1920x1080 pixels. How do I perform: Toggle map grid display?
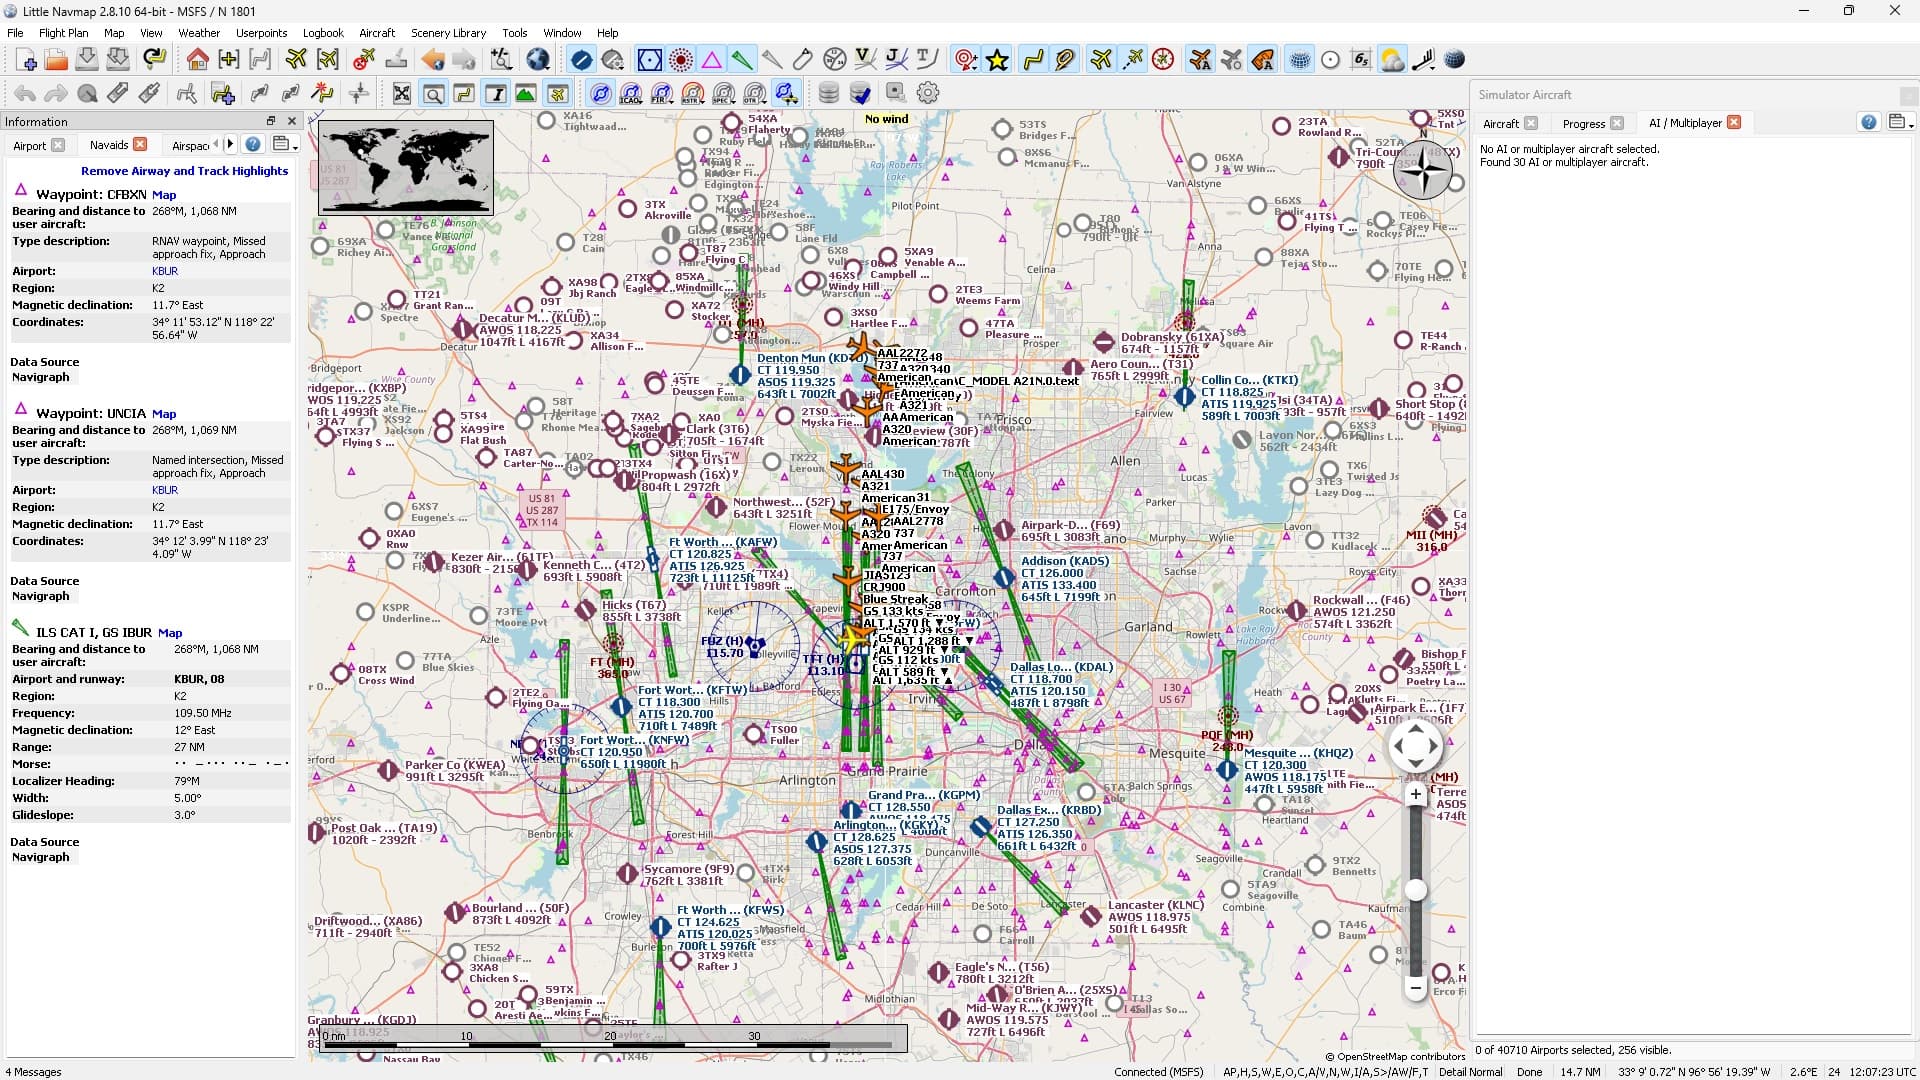[1299, 60]
